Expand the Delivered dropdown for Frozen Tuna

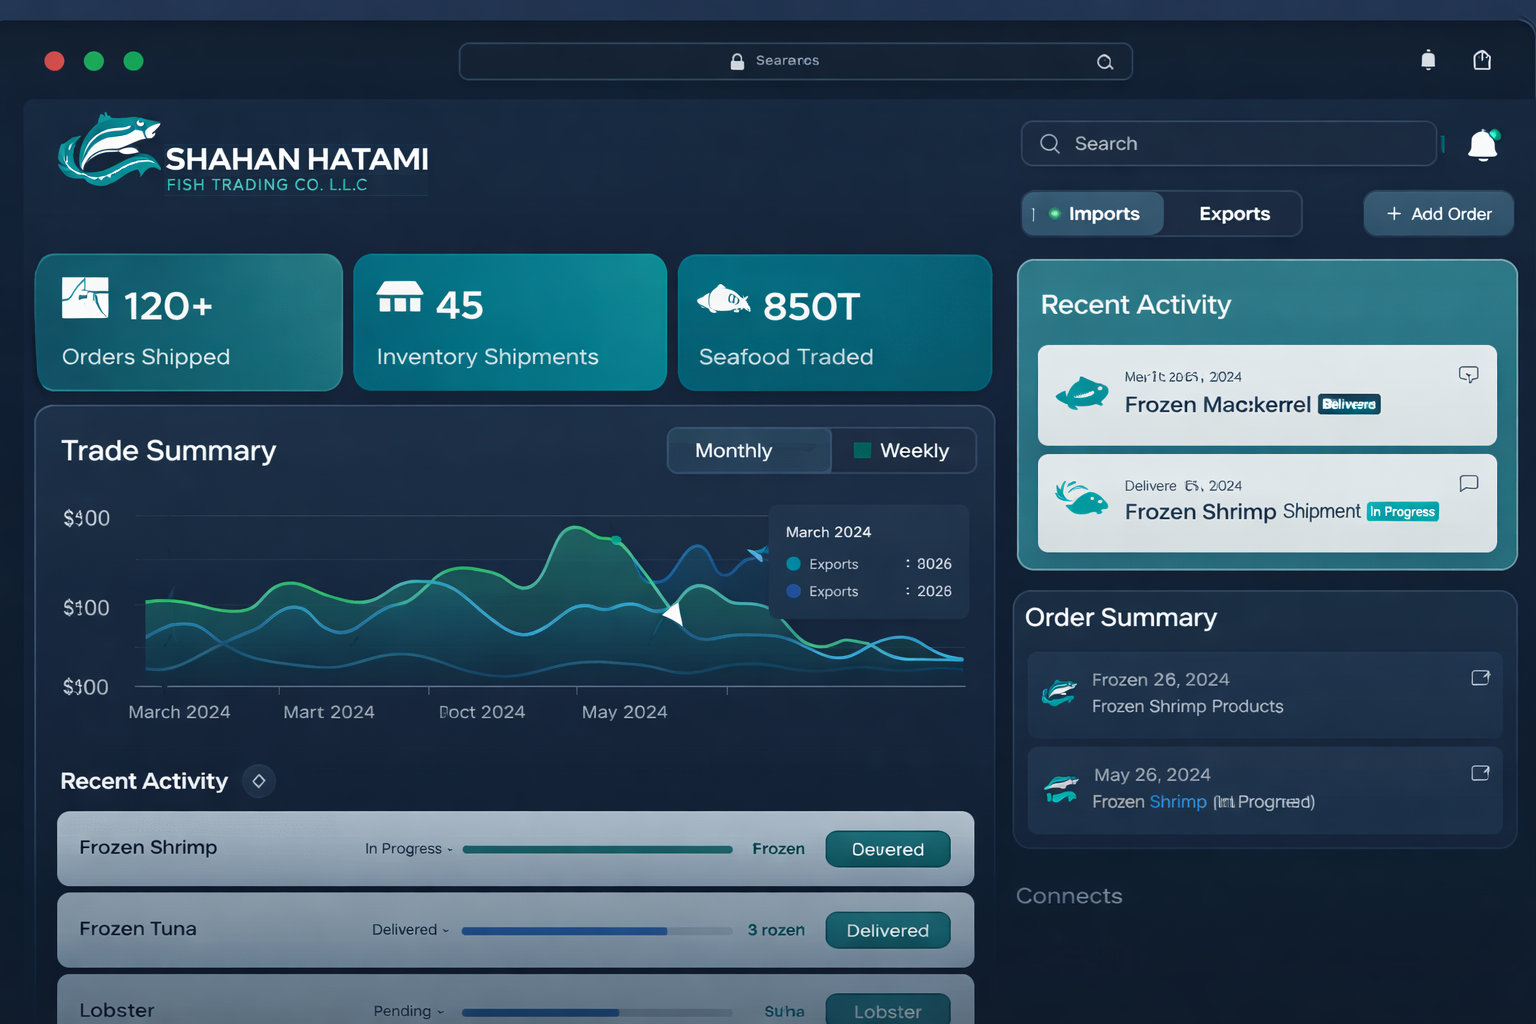click(410, 930)
